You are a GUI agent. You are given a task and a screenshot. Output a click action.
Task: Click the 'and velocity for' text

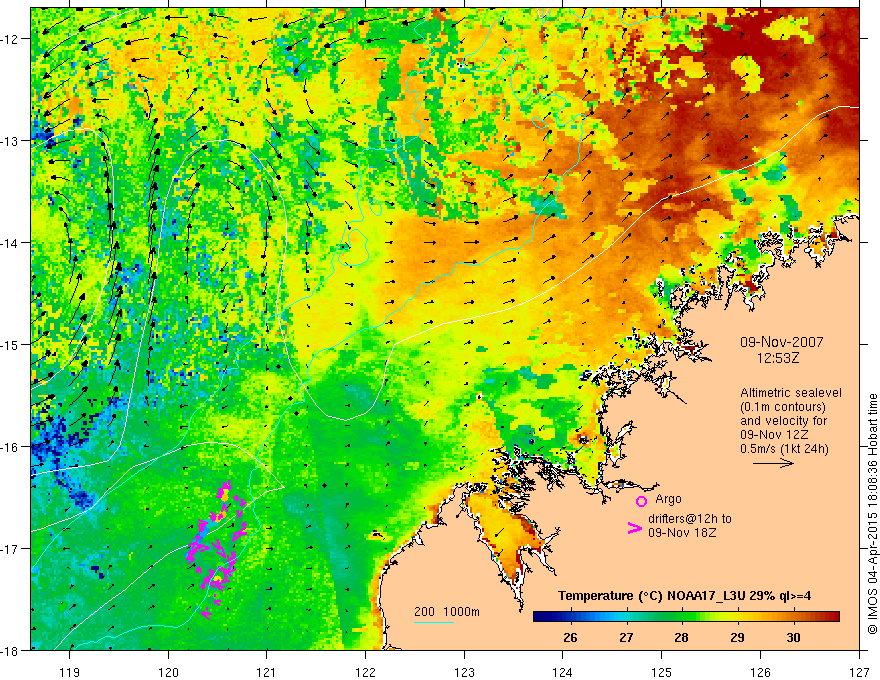click(x=783, y=421)
